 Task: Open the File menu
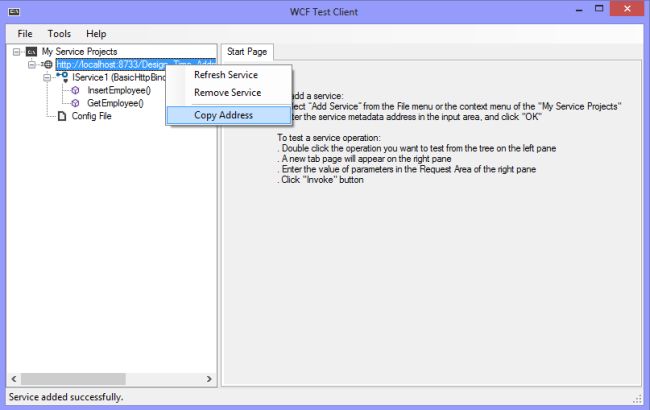pyautogui.click(x=25, y=34)
